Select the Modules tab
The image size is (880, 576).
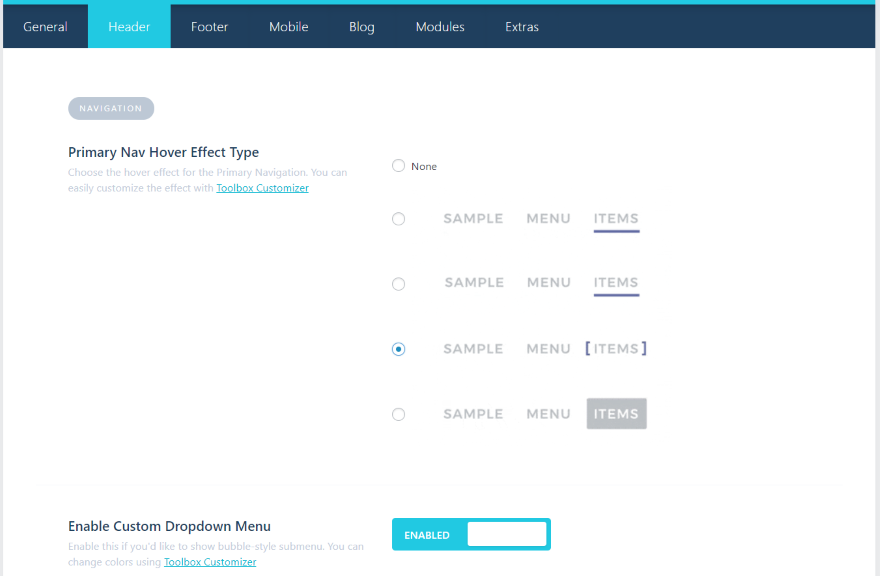(440, 26)
